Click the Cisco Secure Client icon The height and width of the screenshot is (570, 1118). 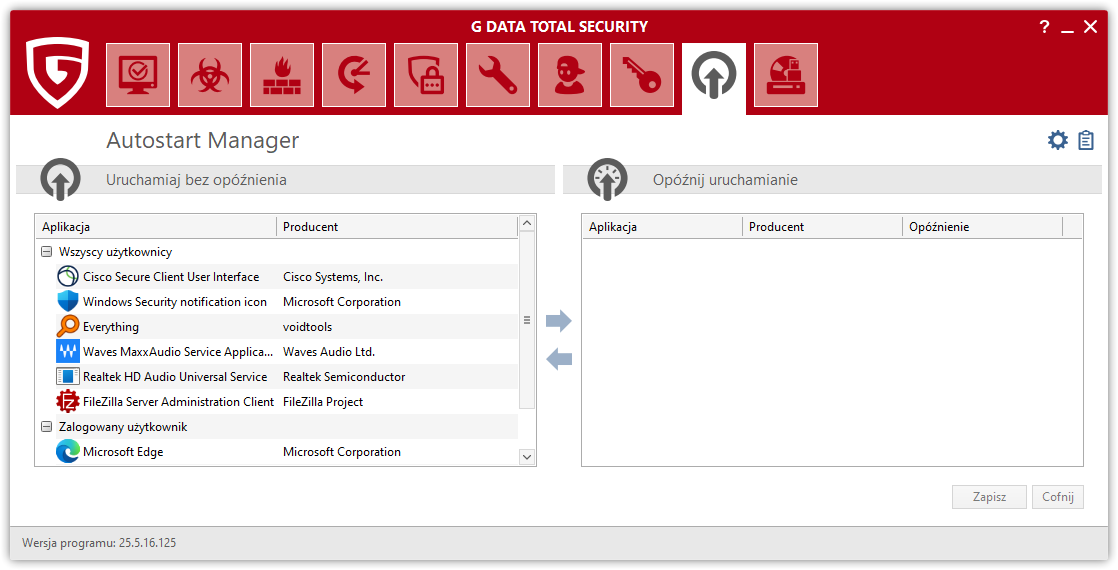68,277
